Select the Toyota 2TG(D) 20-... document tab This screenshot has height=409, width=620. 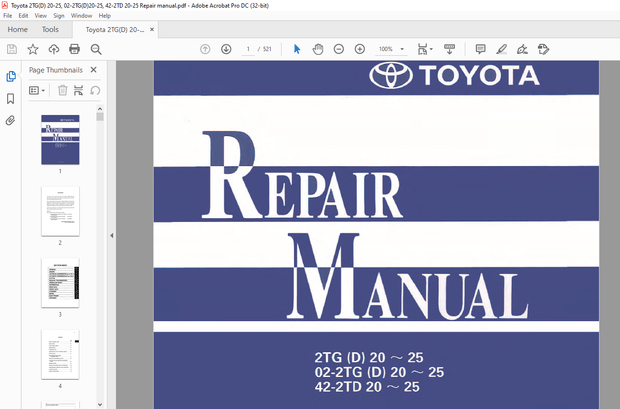[115, 30]
